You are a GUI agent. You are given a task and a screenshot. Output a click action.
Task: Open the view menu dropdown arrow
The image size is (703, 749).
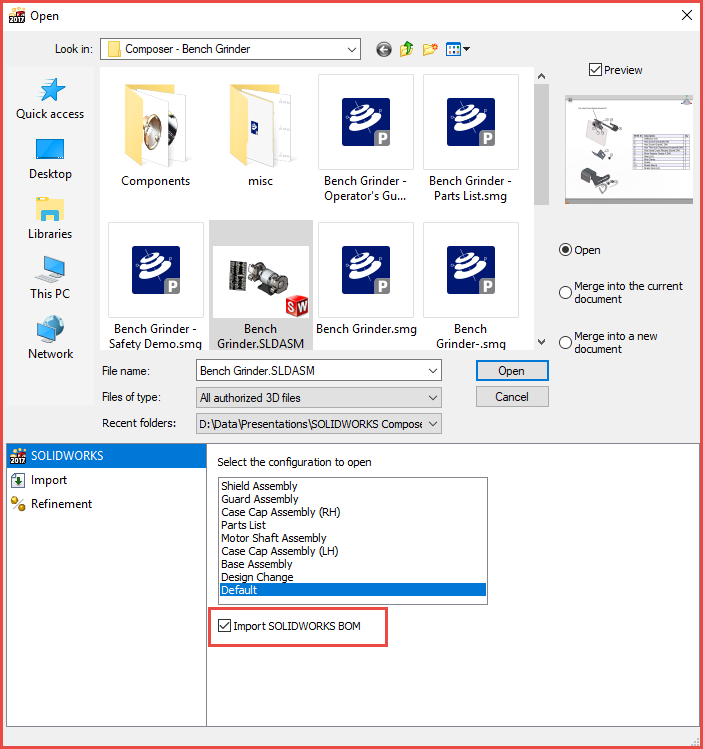[467, 49]
